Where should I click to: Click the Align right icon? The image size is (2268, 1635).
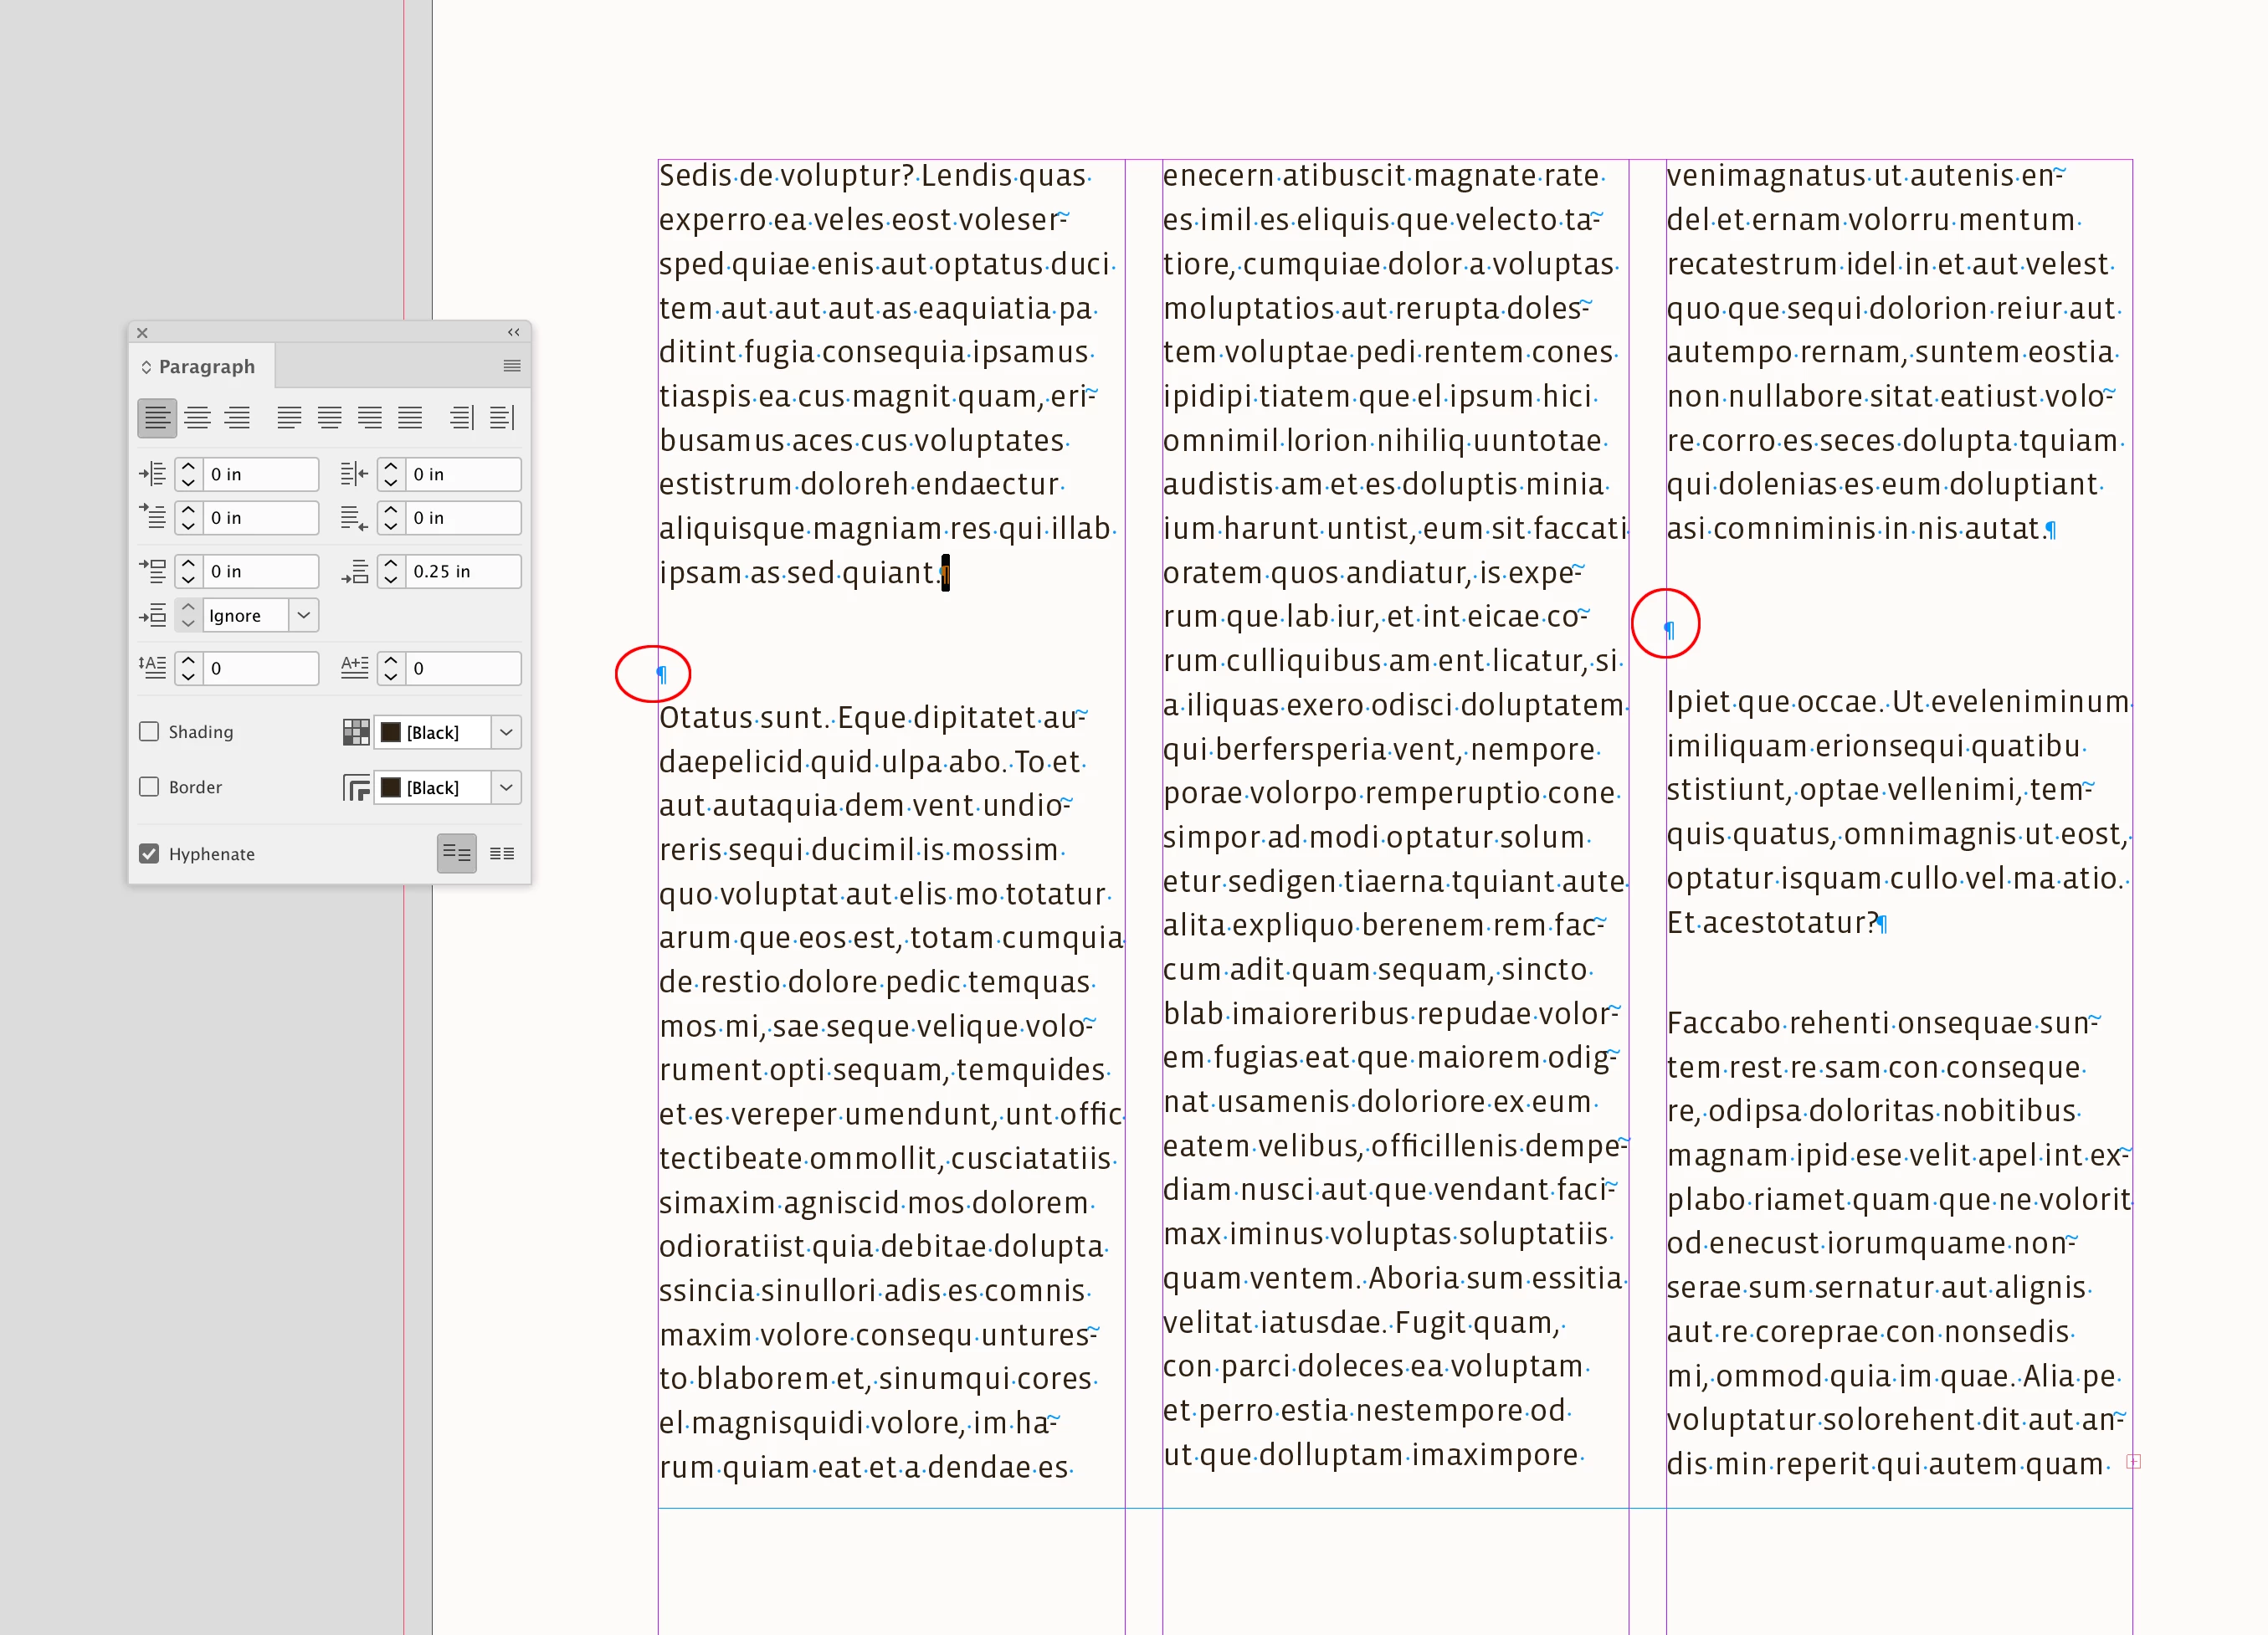[237, 418]
